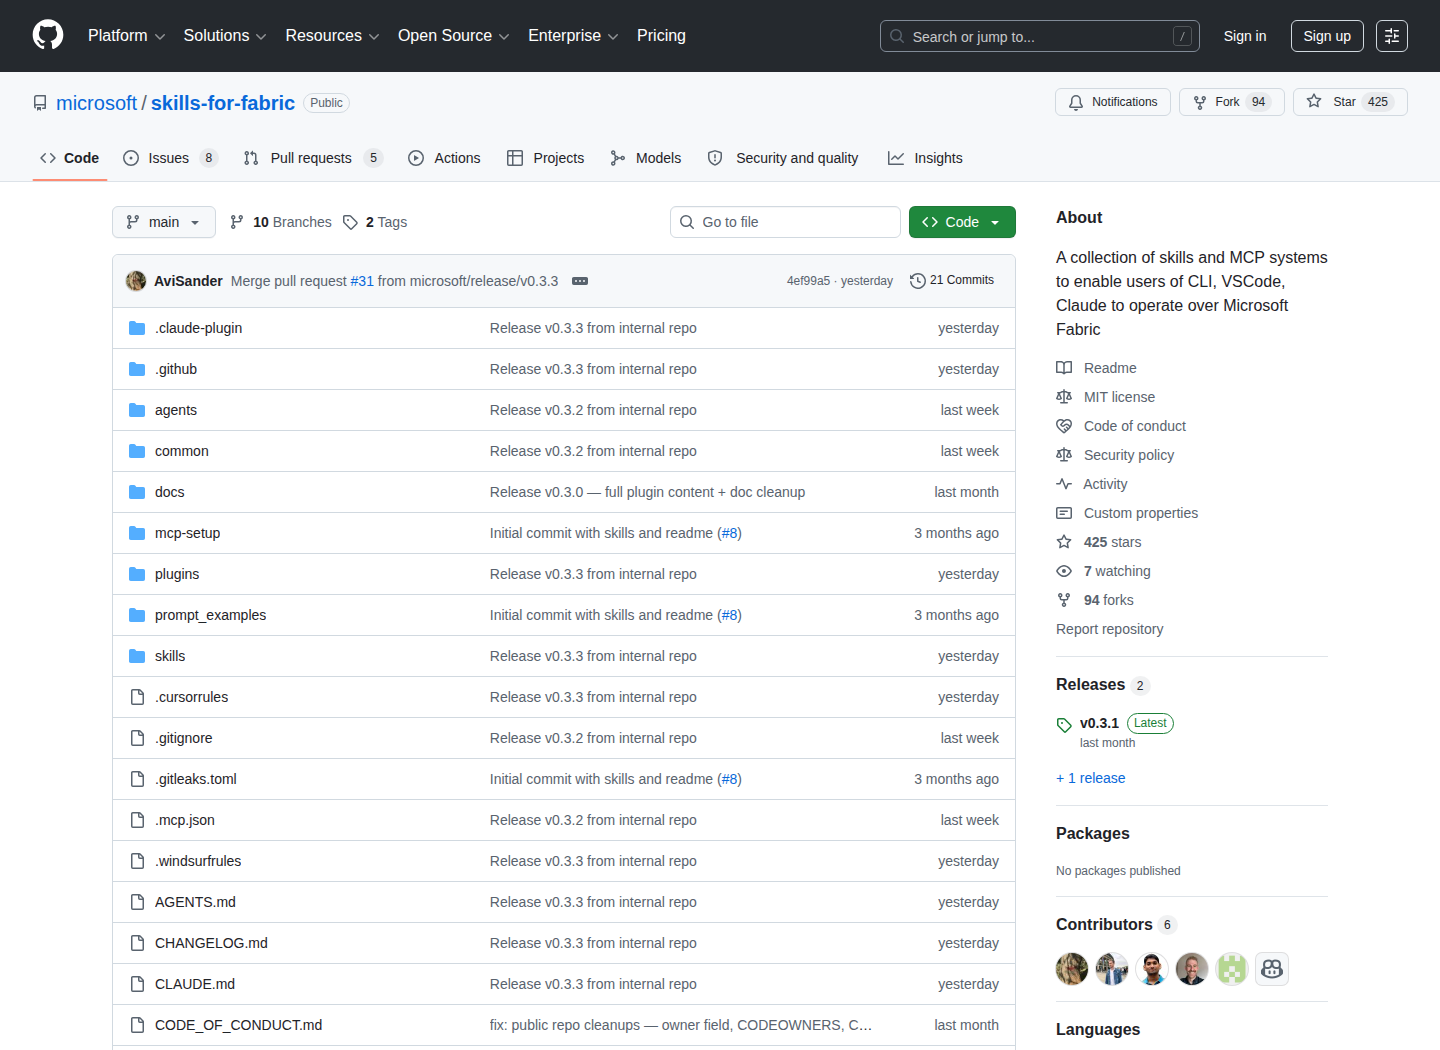
Task: Click the Notifications button
Action: click(1113, 102)
